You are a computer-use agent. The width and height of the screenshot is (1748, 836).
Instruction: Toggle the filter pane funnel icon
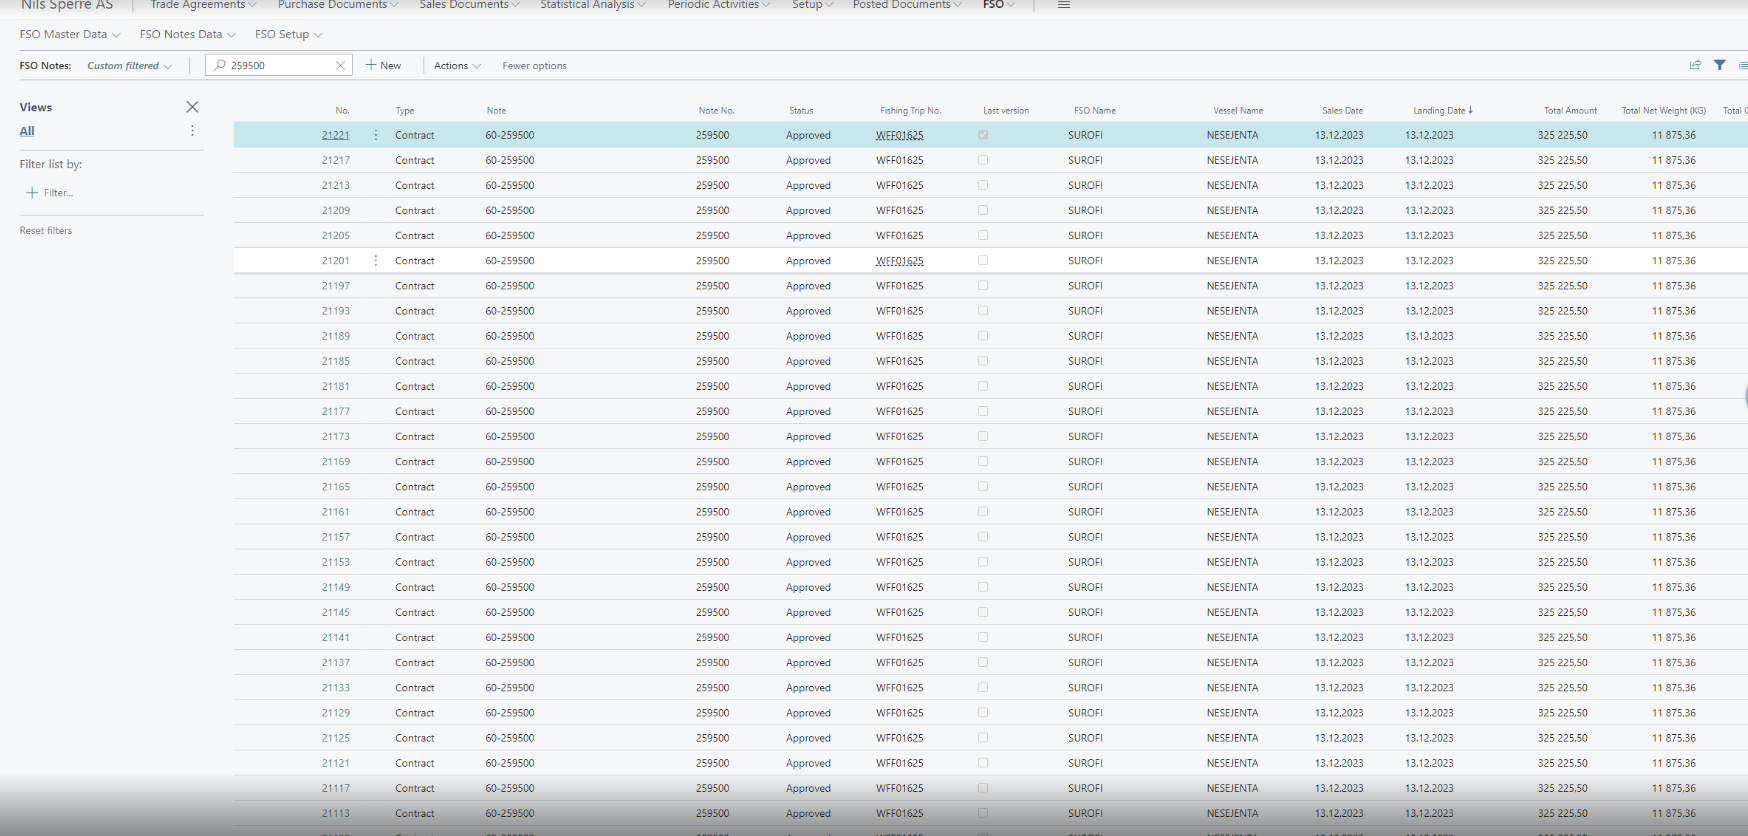(1720, 65)
